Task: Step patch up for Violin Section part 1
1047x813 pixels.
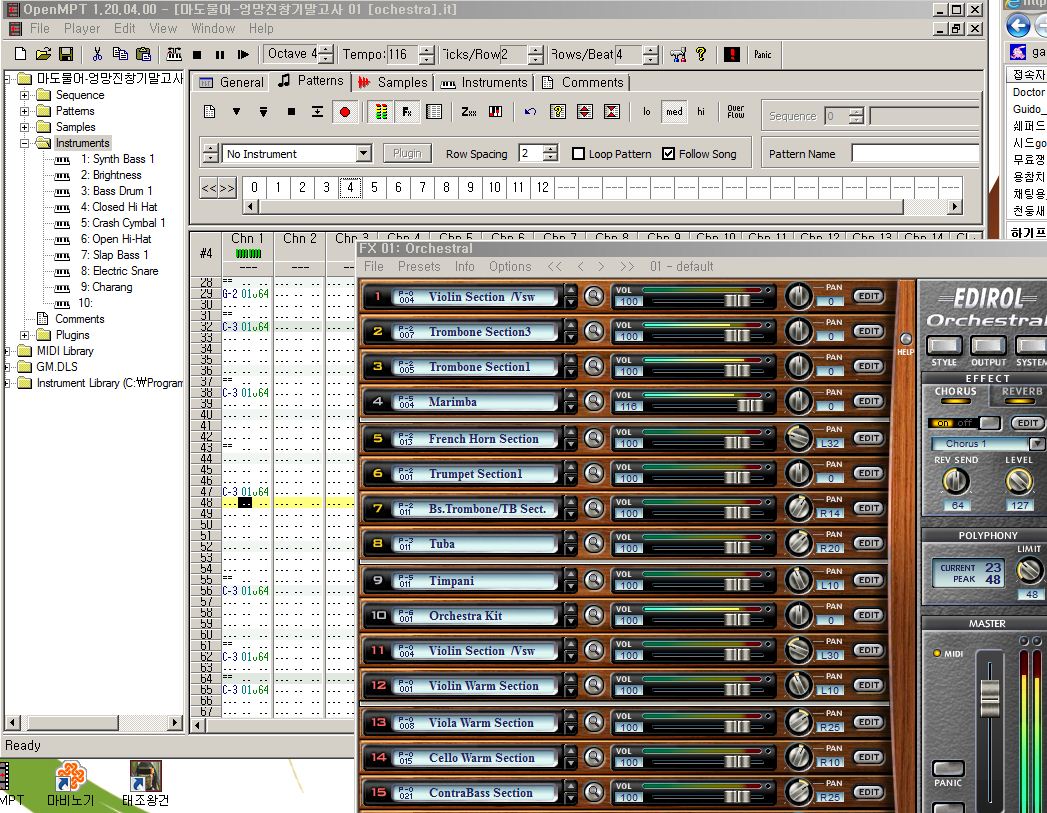Action: tap(570, 290)
